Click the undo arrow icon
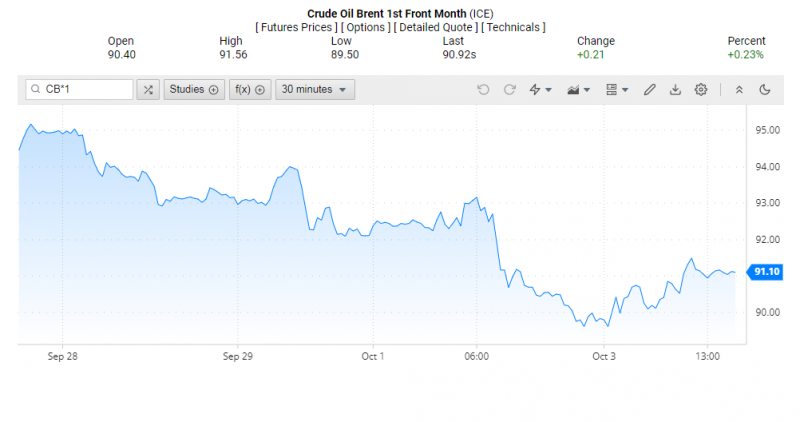The image size is (800, 422). 484,90
